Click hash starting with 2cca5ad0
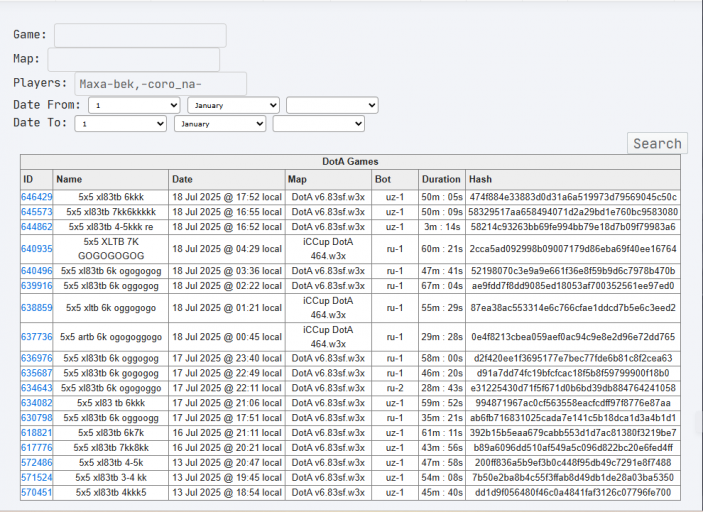The width and height of the screenshot is (703, 512). [x=573, y=248]
